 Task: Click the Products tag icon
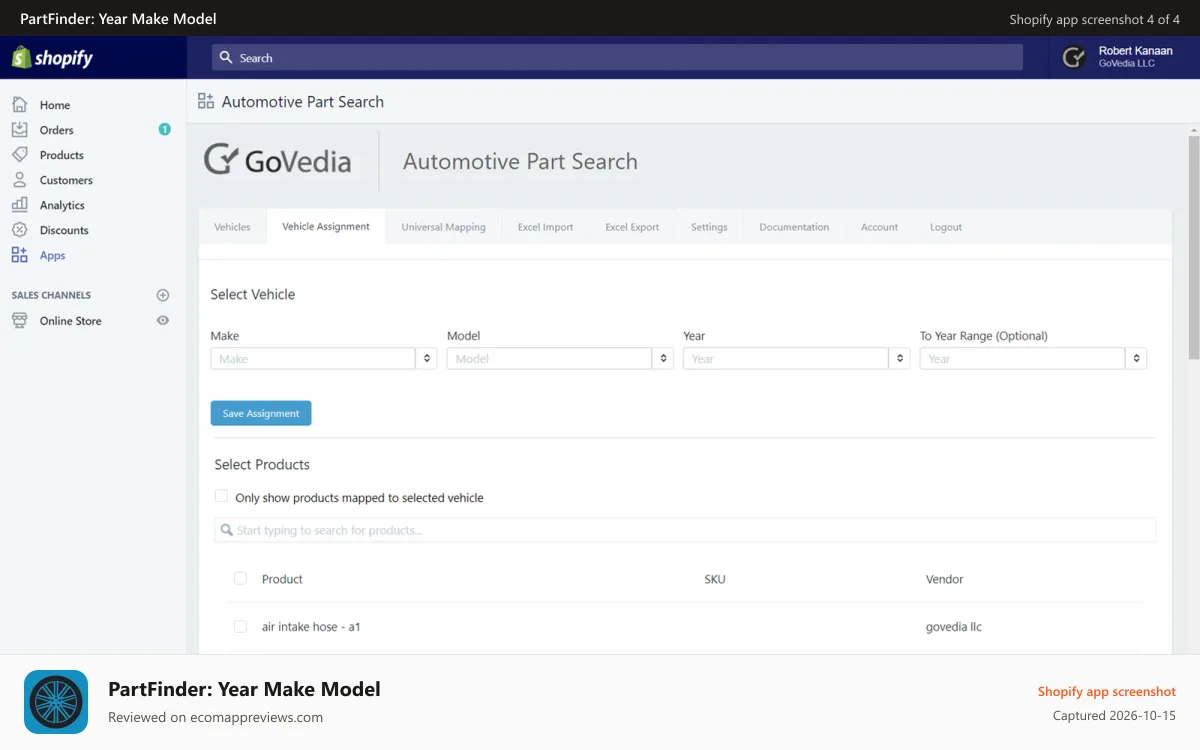tap(19, 154)
